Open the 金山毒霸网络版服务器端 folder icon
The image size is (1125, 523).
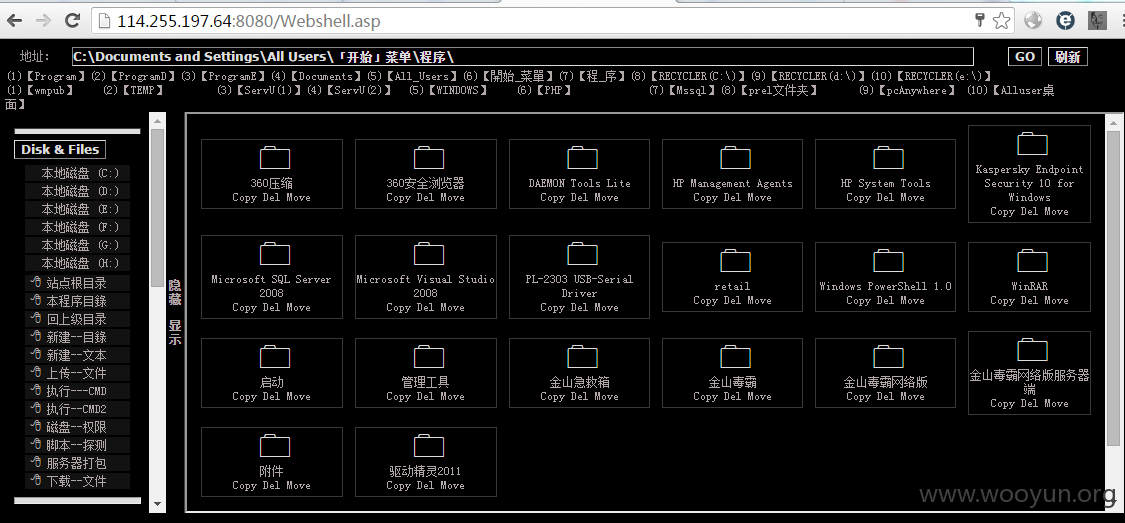coord(1032,350)
